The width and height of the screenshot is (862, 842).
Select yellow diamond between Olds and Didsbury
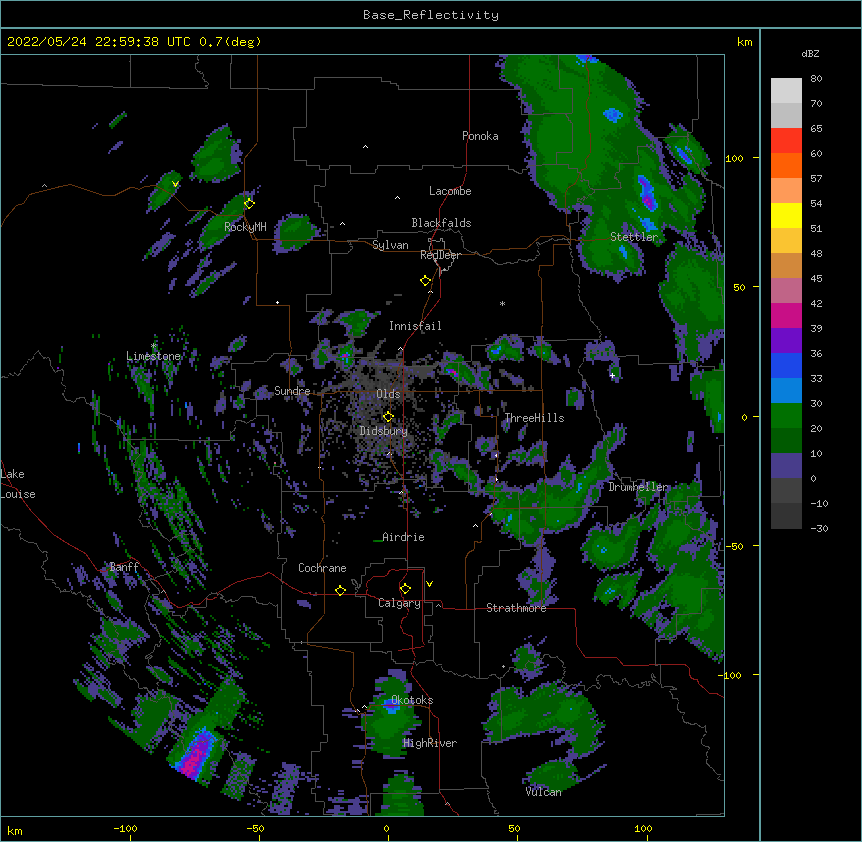[388, 417]
